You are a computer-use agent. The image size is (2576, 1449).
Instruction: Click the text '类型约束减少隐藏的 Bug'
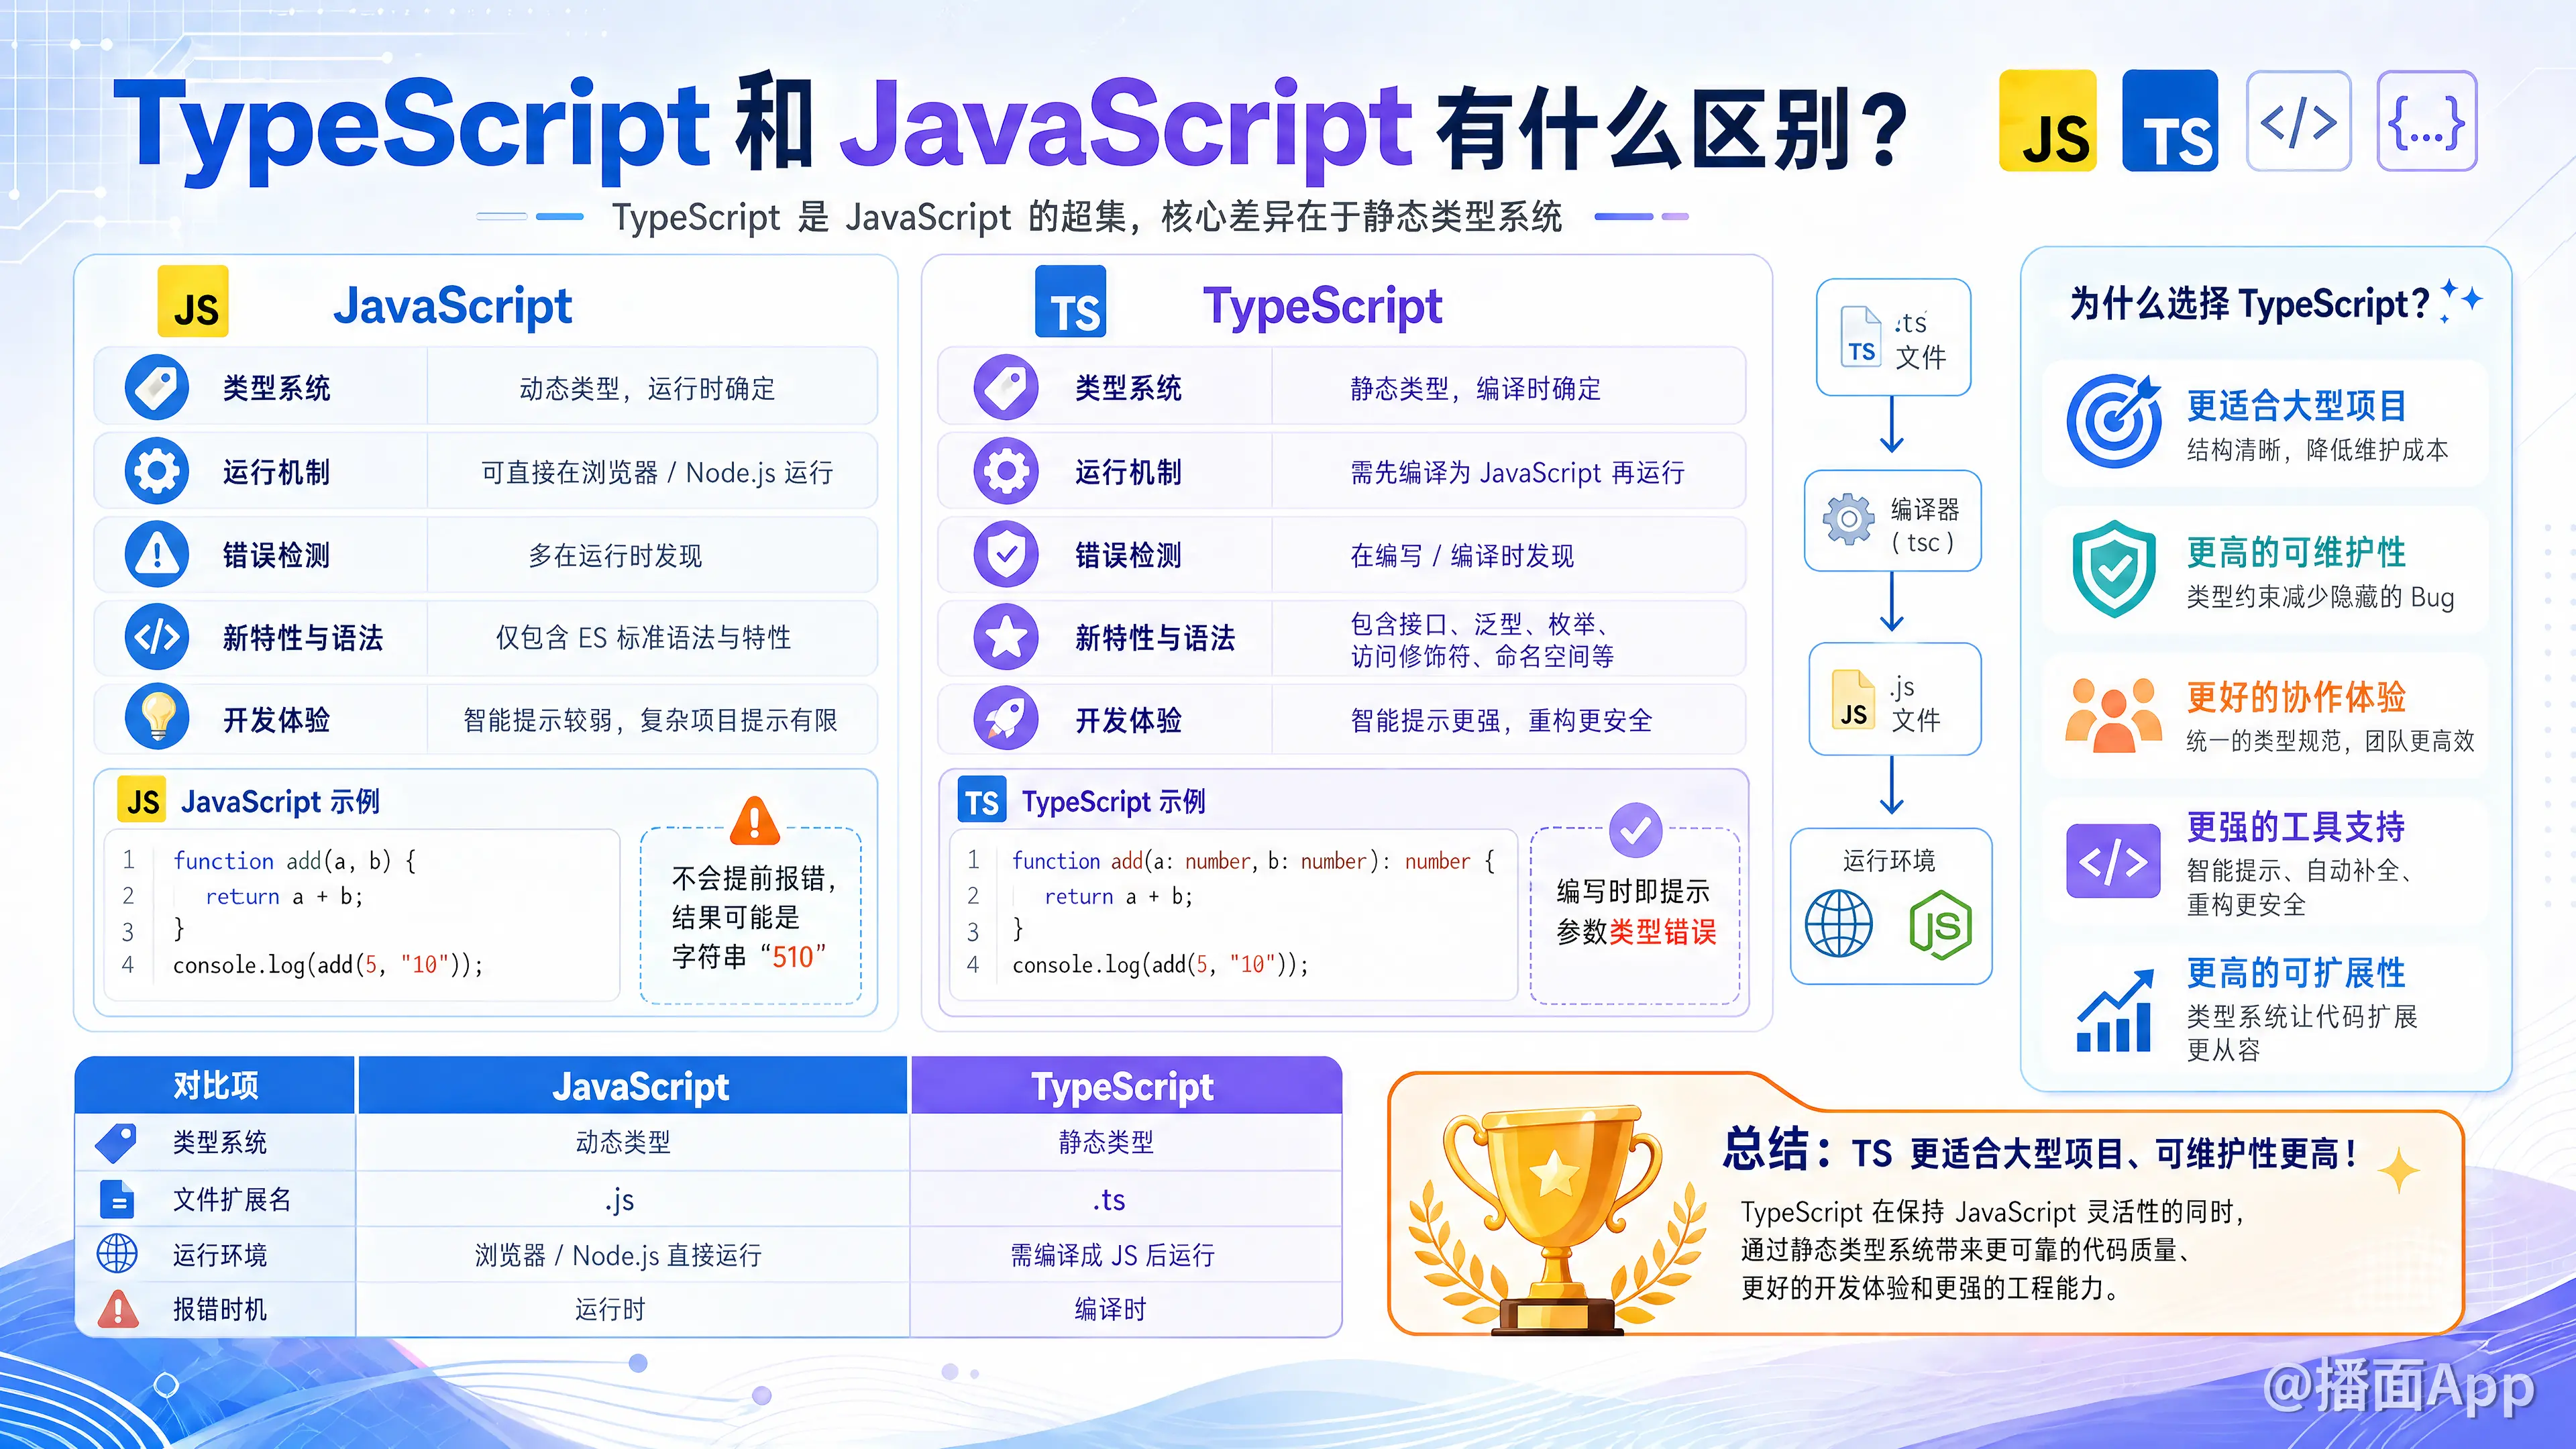2320,597
